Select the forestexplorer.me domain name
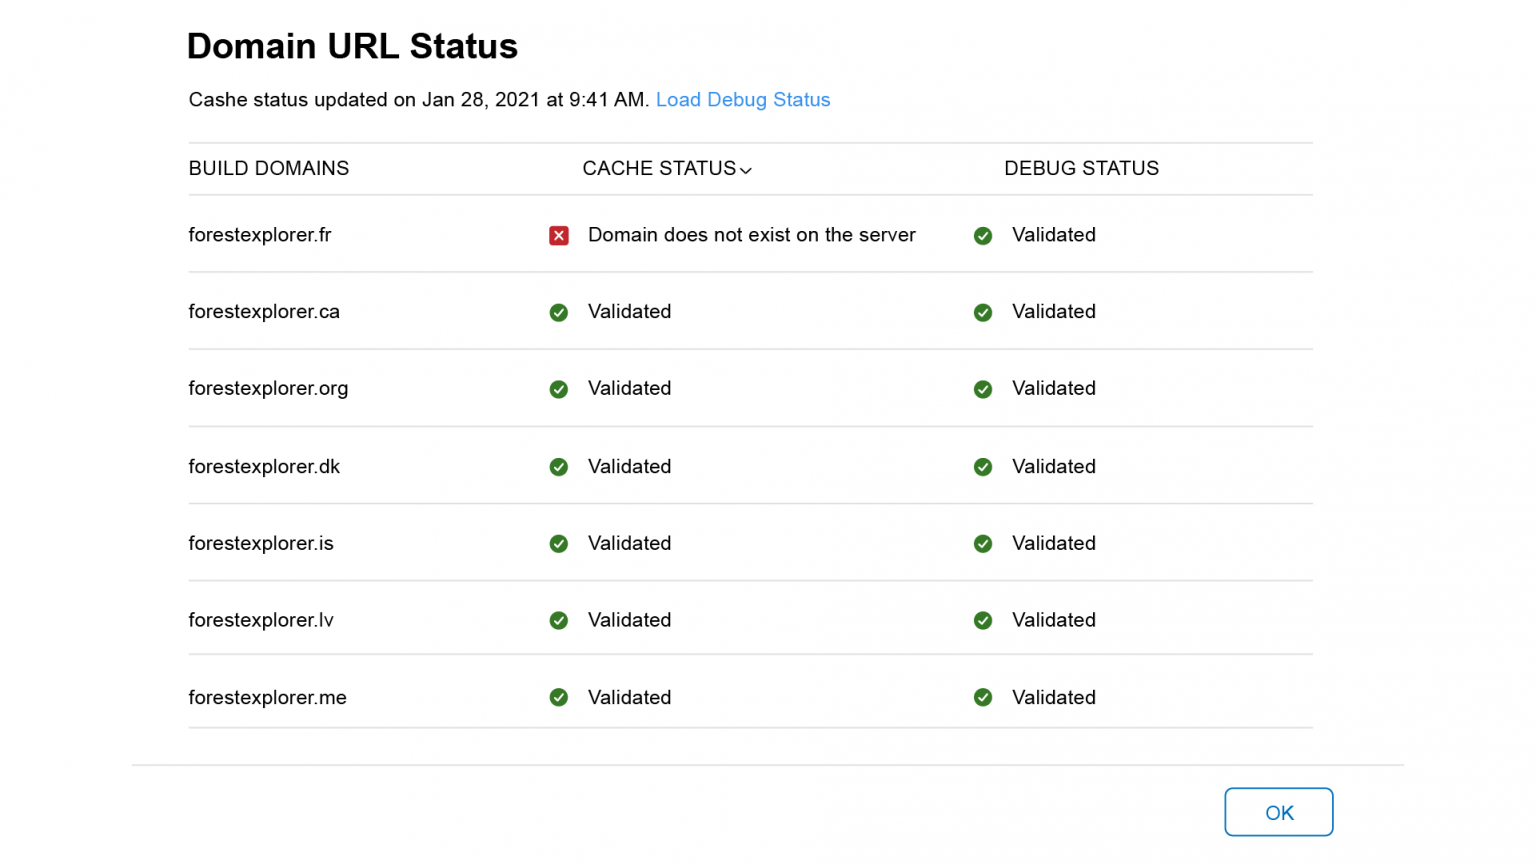The width and height of the screenshot is (1536, 864). (x=267, y=698)
